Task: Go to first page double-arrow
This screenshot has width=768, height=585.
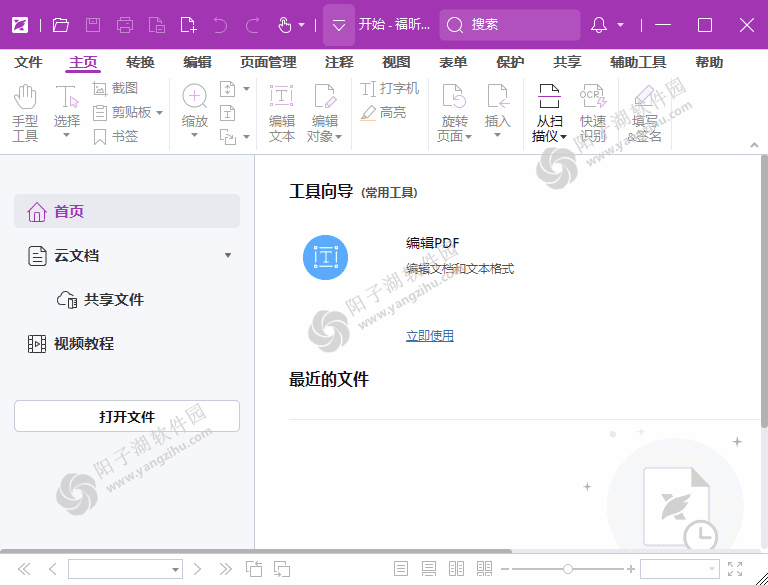Action: [x=24, y=569]
